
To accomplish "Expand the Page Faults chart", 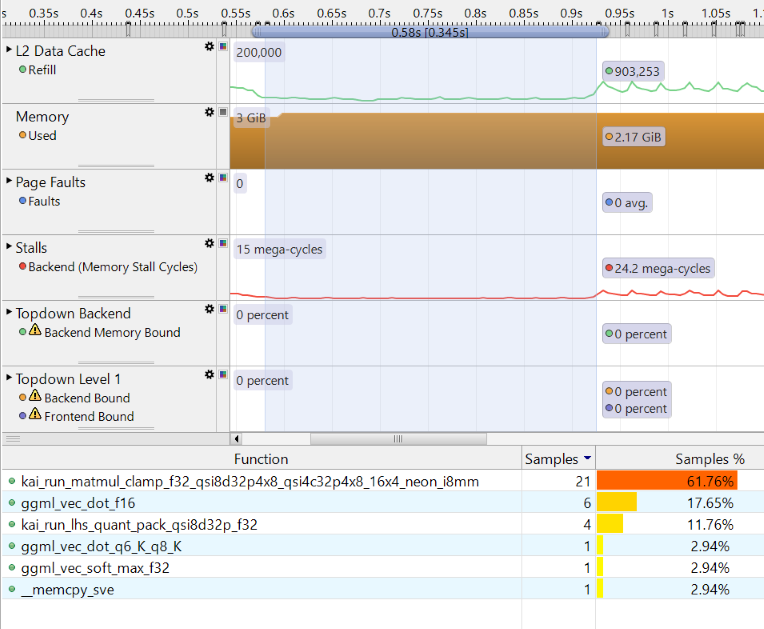I will tap(9, 182).
